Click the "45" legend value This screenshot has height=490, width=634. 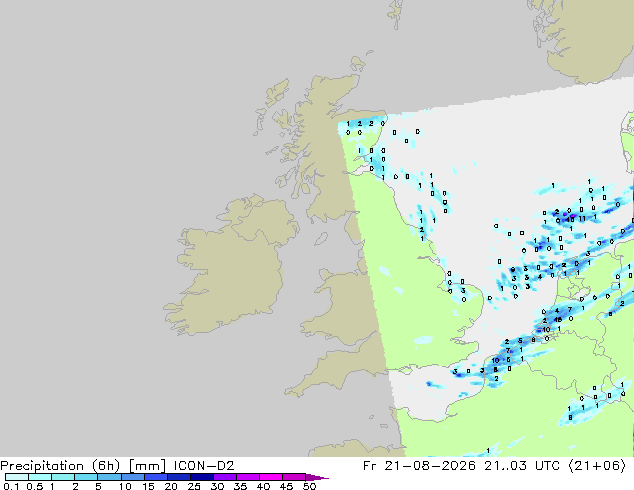(286, 486)
